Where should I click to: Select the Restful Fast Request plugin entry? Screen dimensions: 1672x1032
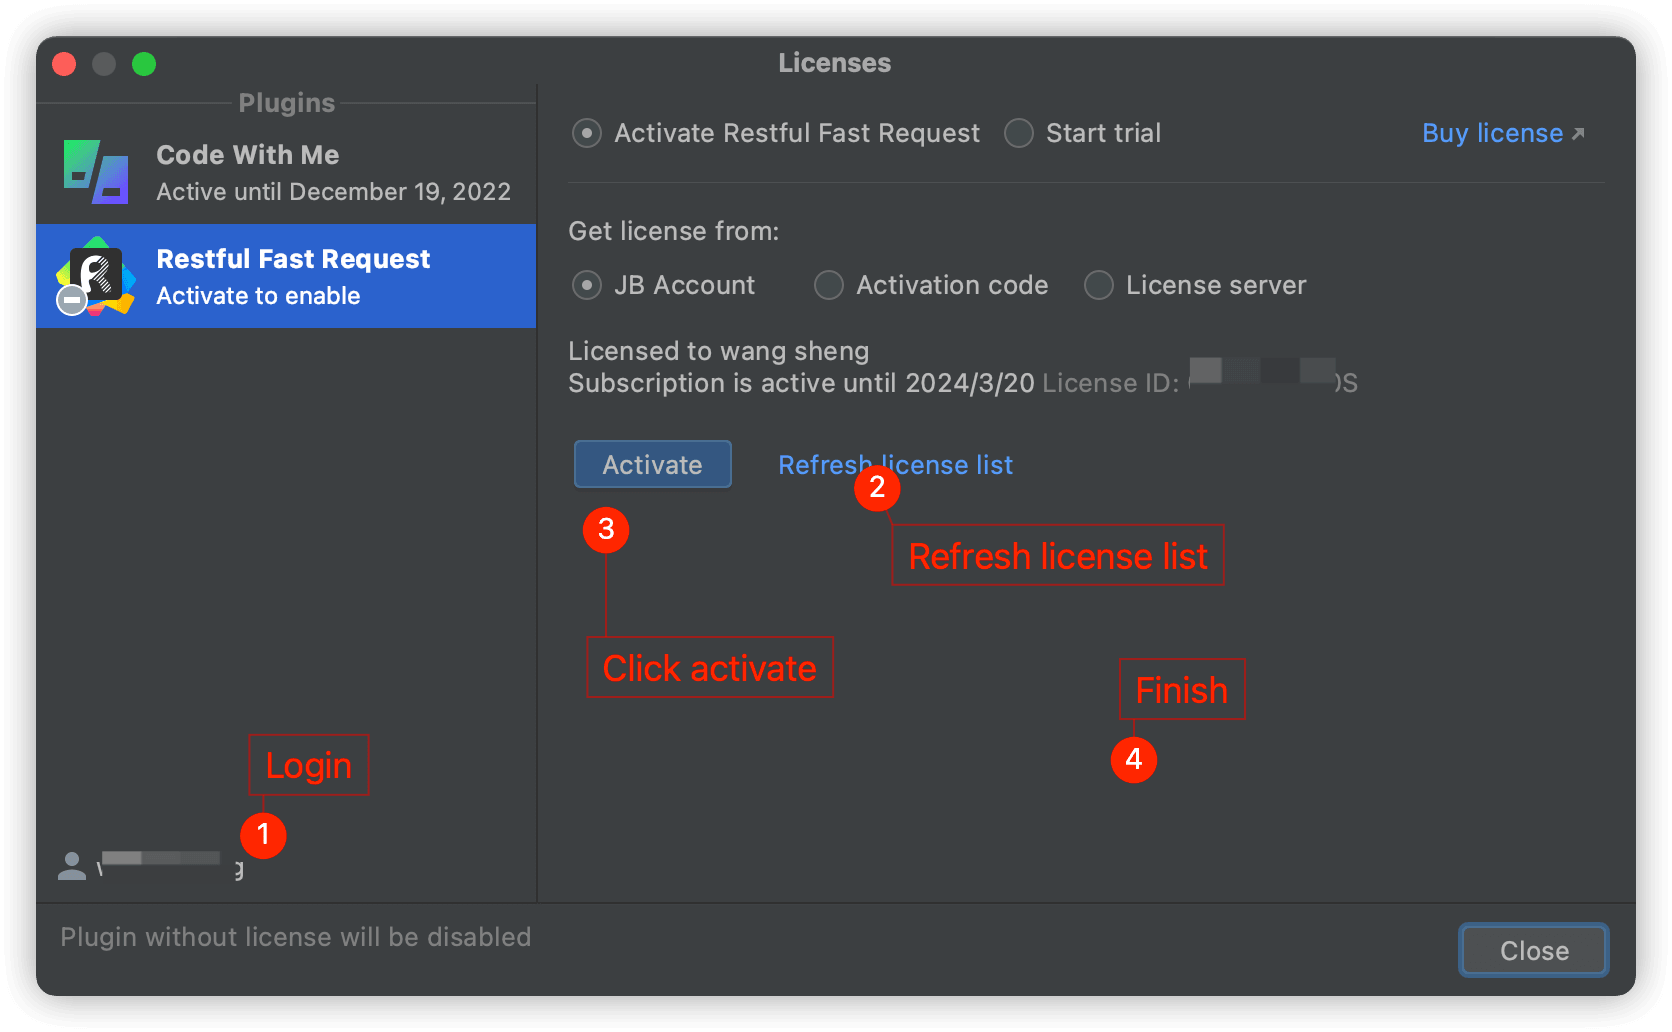pyautogui.click(x=293, y=276)
